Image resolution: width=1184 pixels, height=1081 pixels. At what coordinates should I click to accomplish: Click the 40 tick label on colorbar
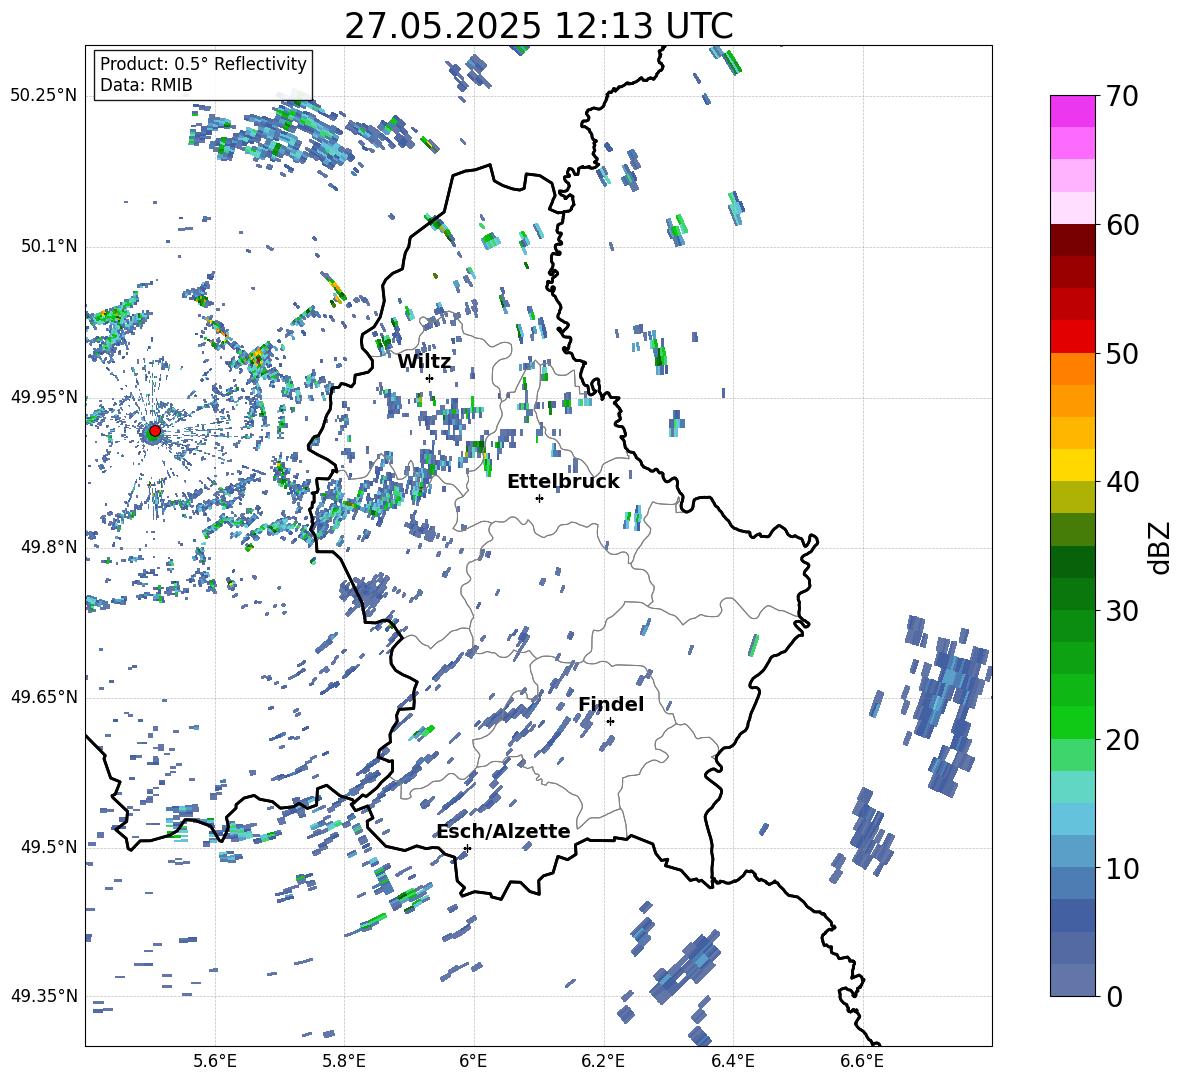(x=1122, y=482)
